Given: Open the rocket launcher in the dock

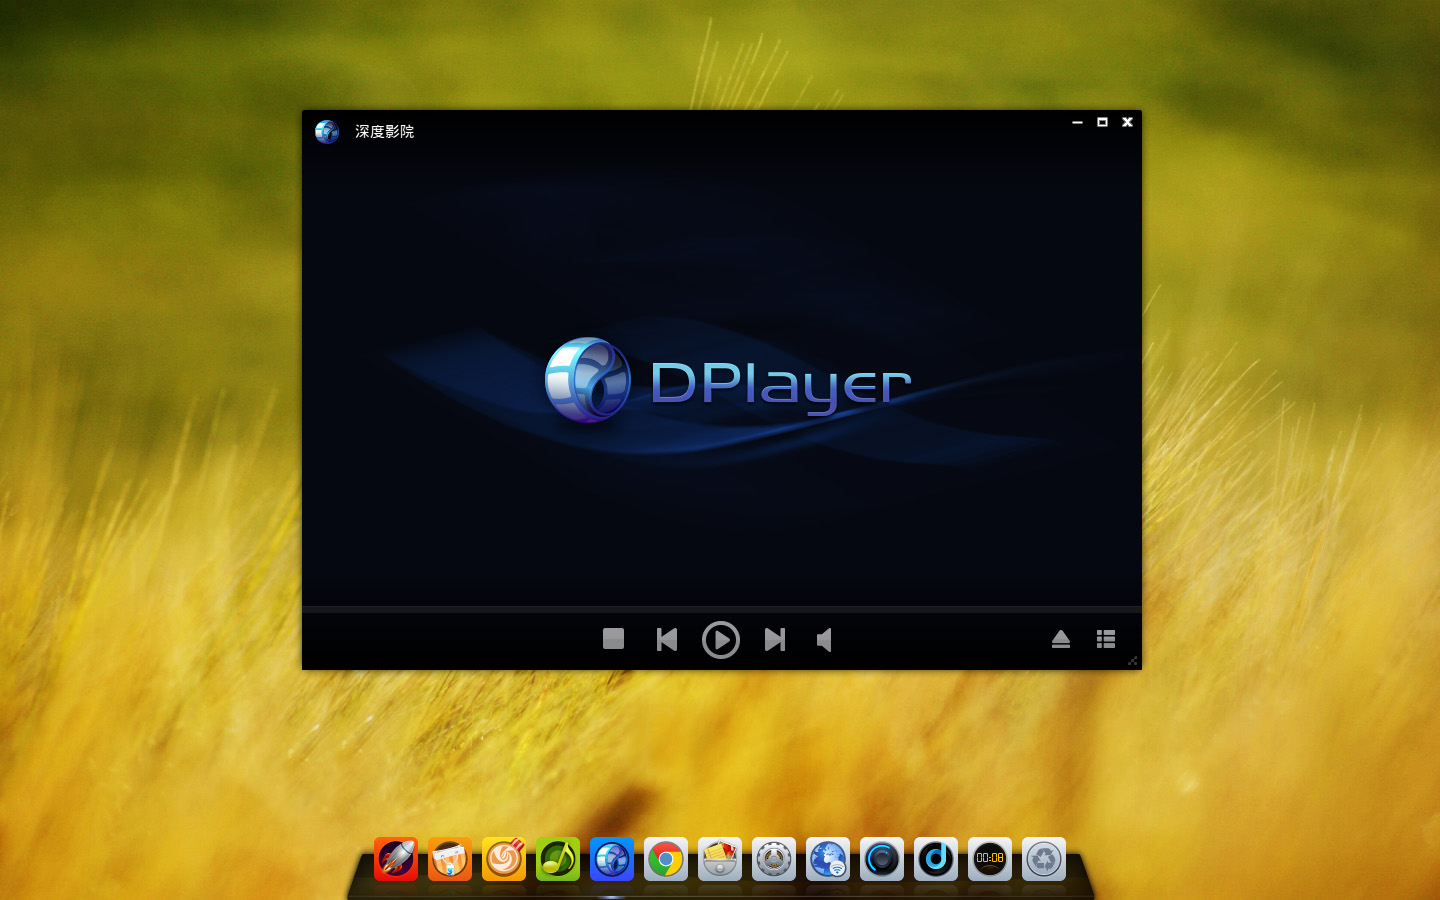Looking at the screenshot, I should (x=396, y=859).
